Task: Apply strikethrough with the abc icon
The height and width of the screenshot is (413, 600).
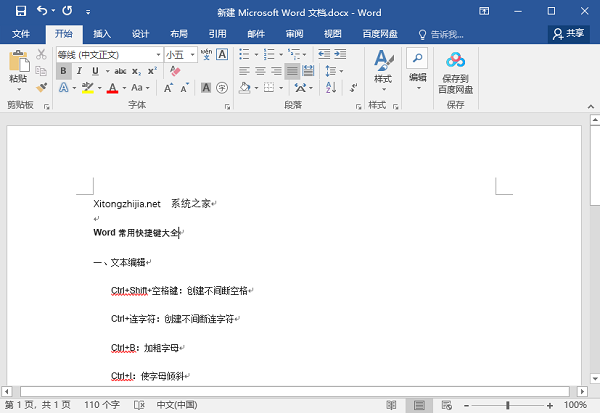Action: click(120, 71)
